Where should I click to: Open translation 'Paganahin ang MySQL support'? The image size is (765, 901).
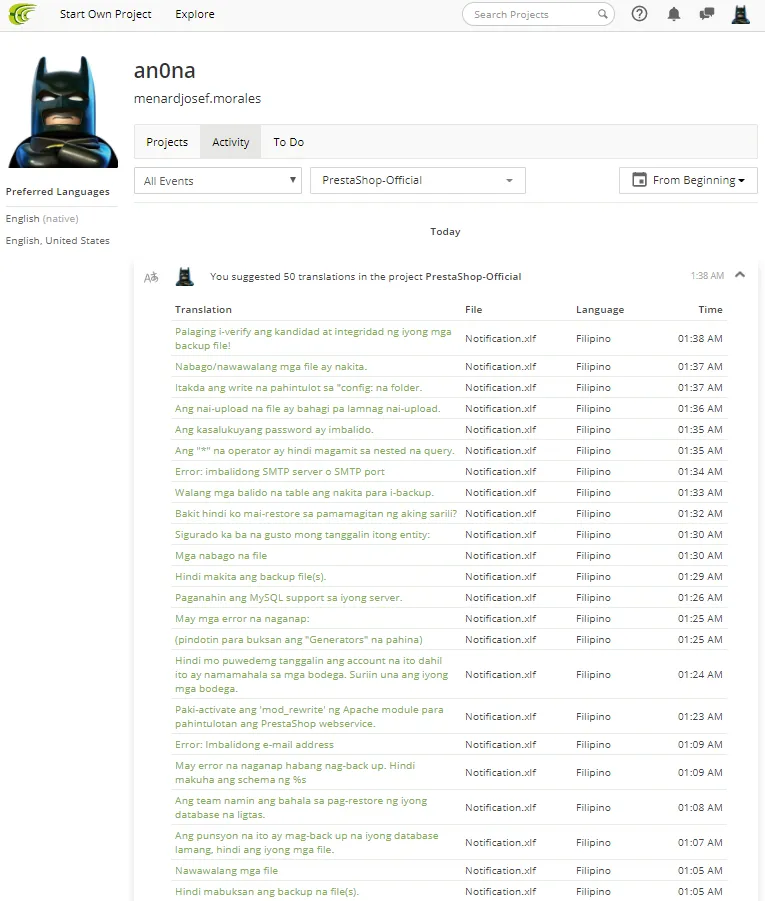[289, 598]
